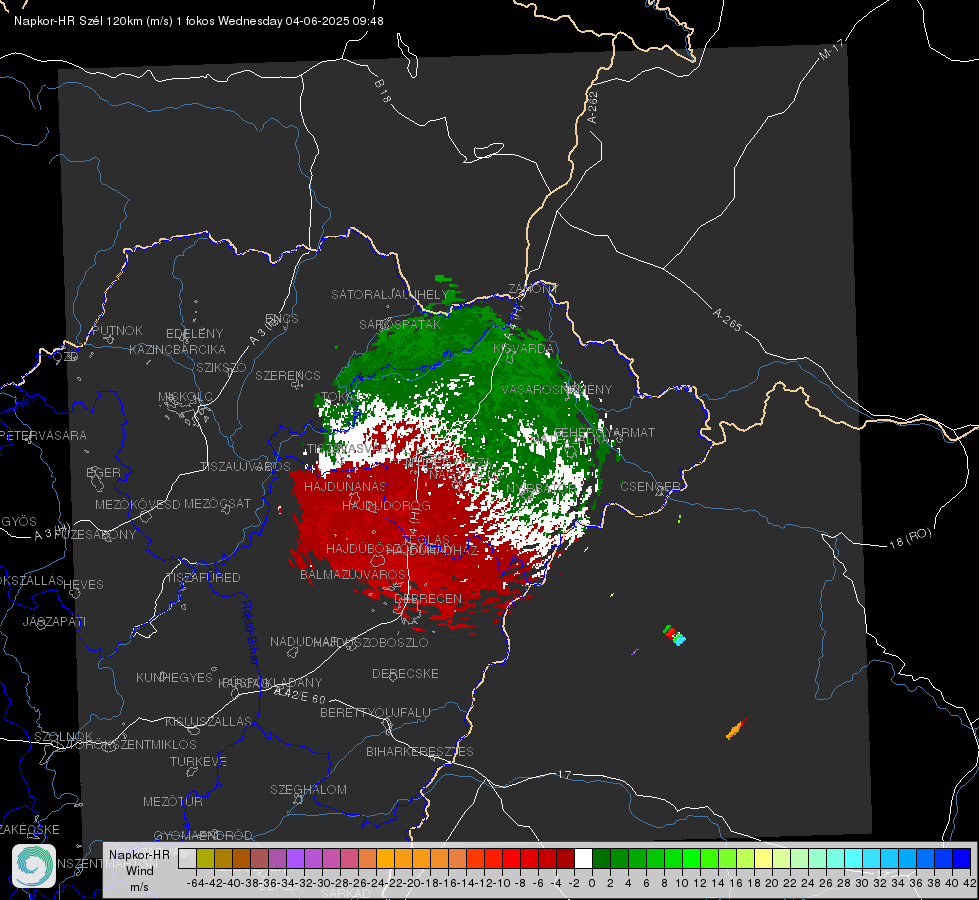This screenshot has width=979, height=900.
Task: Click the FEHERGYARMAT label
Action: pos(604,433)
